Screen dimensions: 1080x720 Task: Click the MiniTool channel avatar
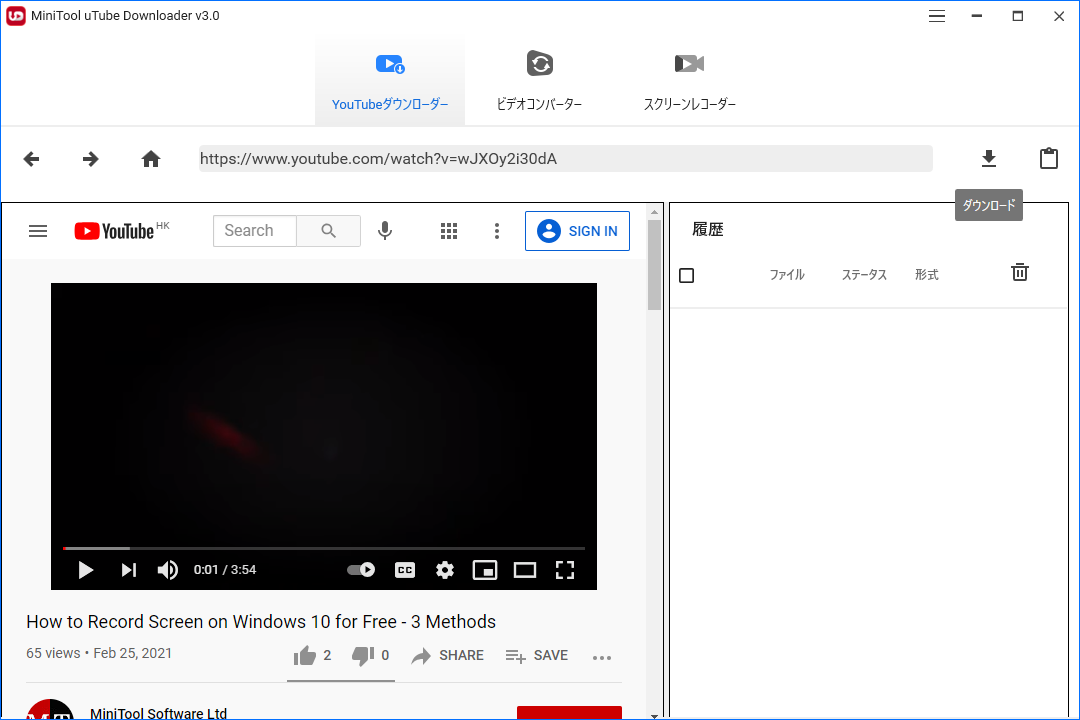(50, 709)
